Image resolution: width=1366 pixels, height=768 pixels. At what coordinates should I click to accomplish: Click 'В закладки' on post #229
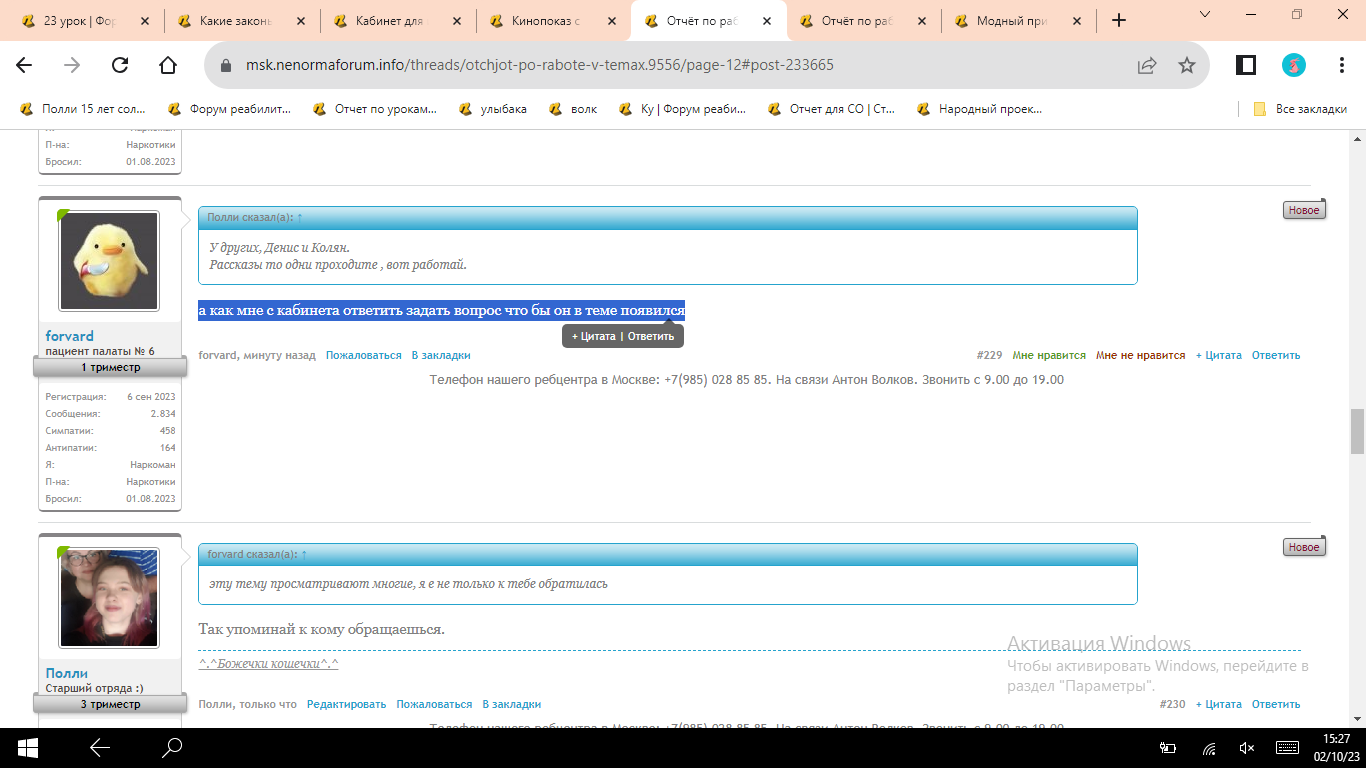(441, 355)
